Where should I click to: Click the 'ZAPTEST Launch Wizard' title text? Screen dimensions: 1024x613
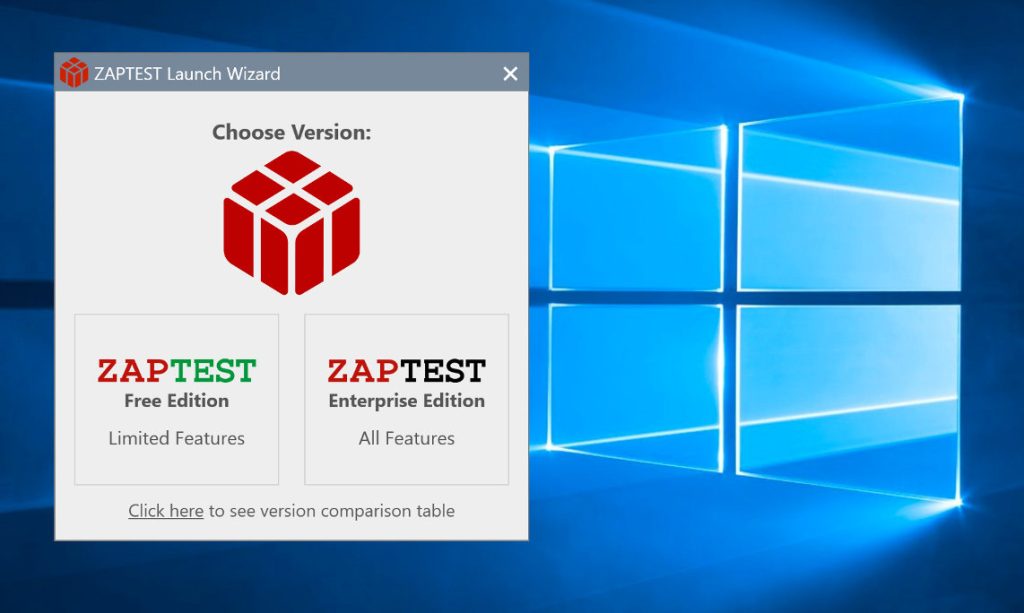[187, 74]
